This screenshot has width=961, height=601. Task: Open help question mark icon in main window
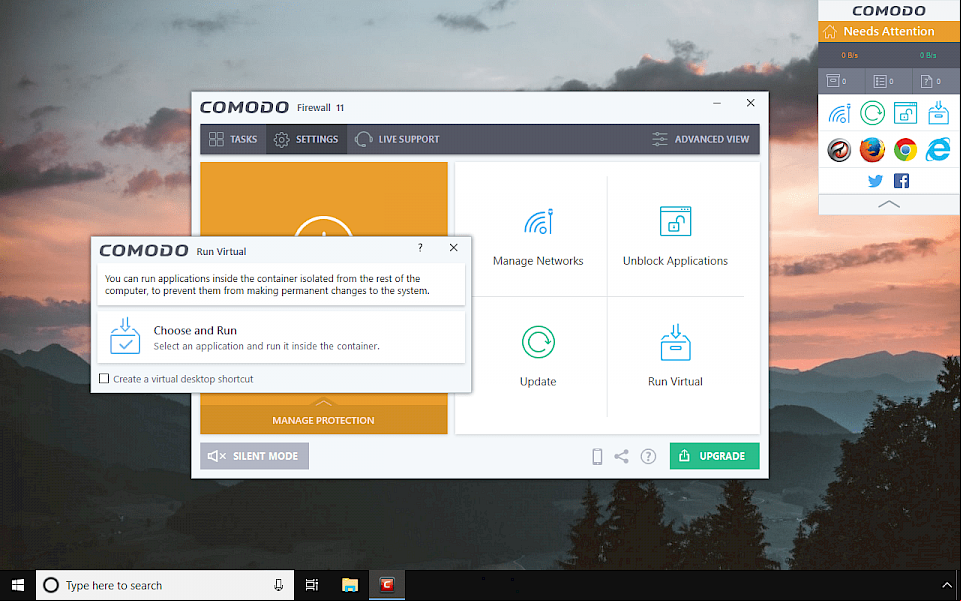648,456
